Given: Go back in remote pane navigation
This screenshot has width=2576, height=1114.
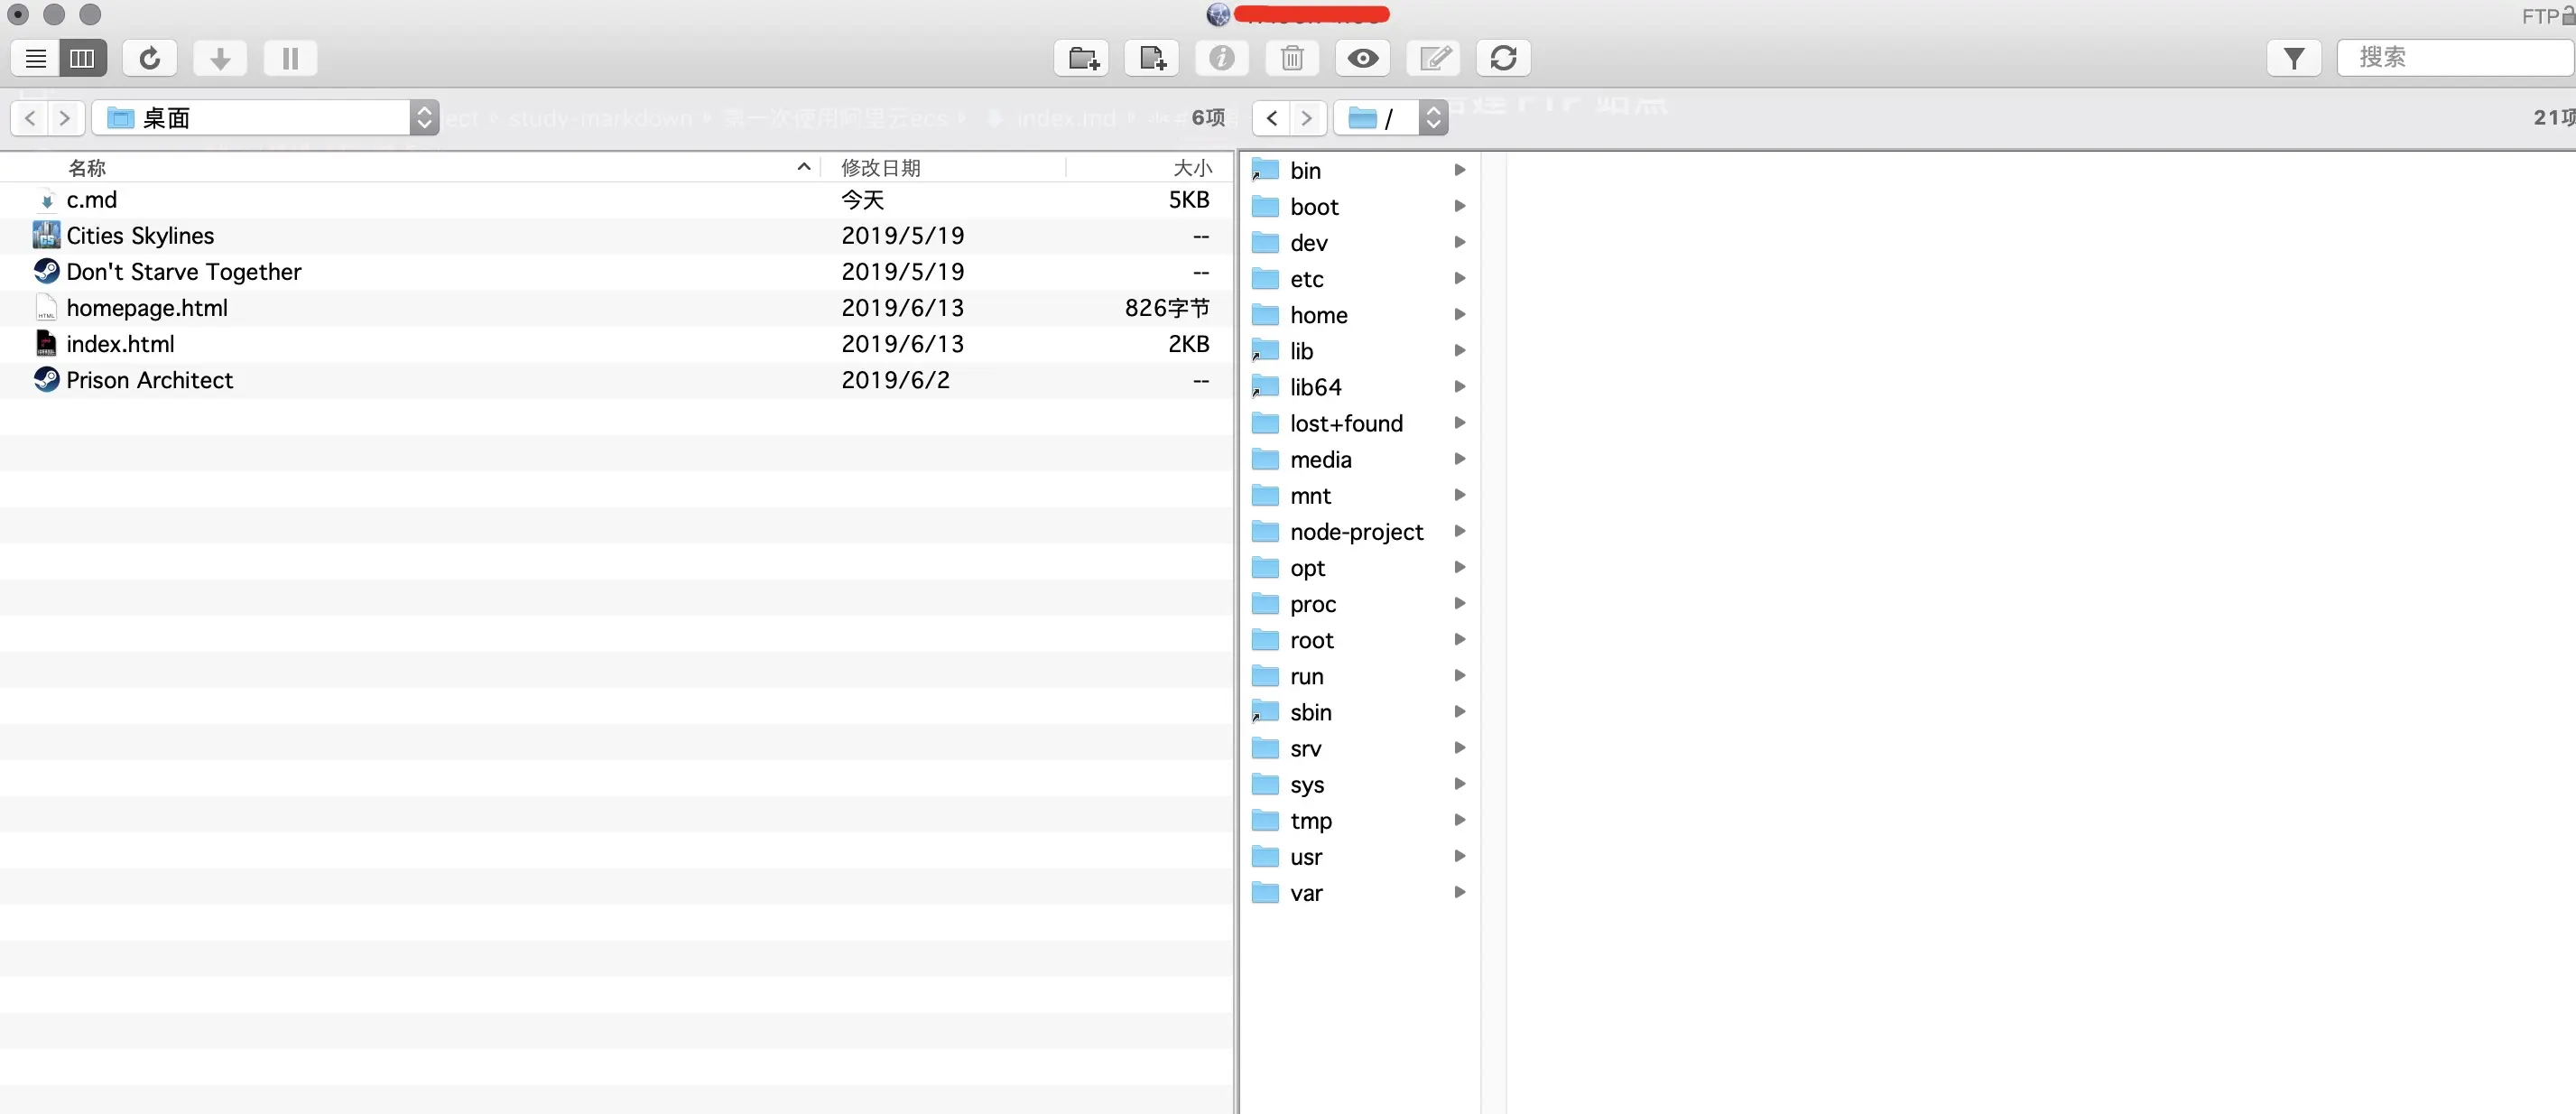Looking at the screenshot, I should (1271, 118).
